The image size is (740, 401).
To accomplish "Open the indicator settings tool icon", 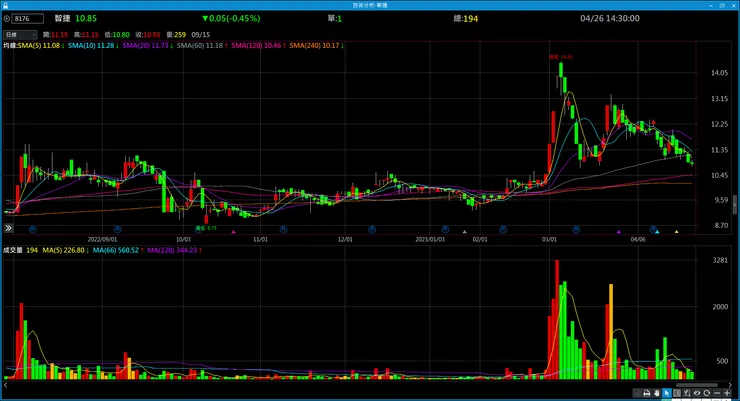I will [x=687, y=393].
